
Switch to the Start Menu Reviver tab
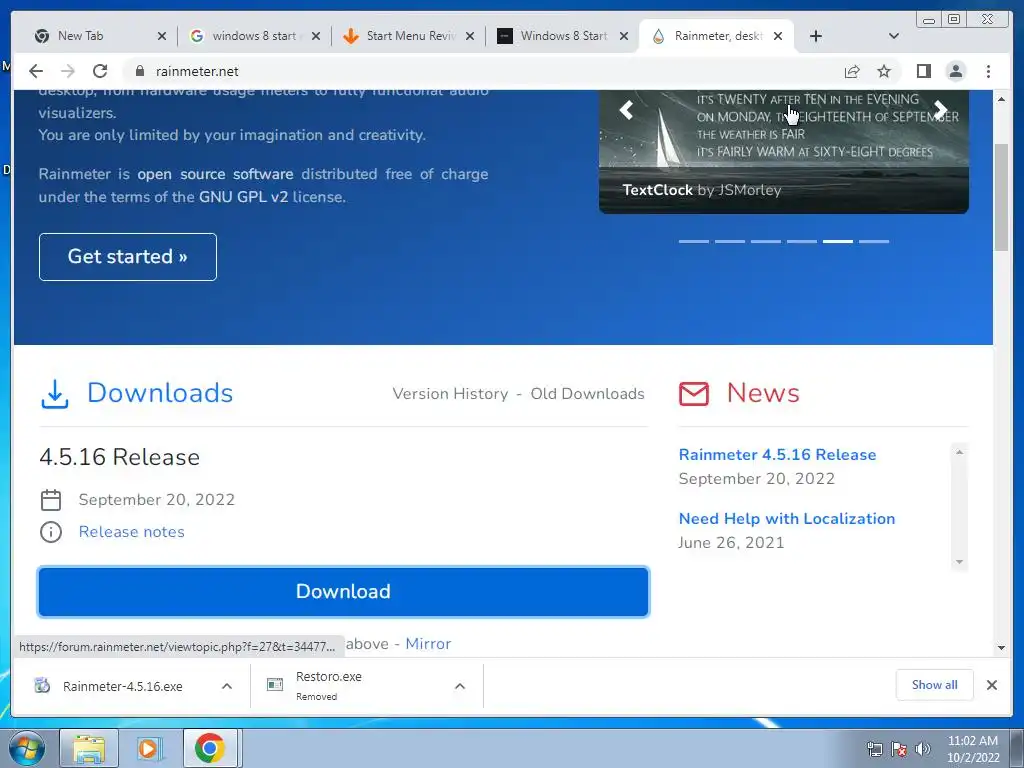point(410,36)
